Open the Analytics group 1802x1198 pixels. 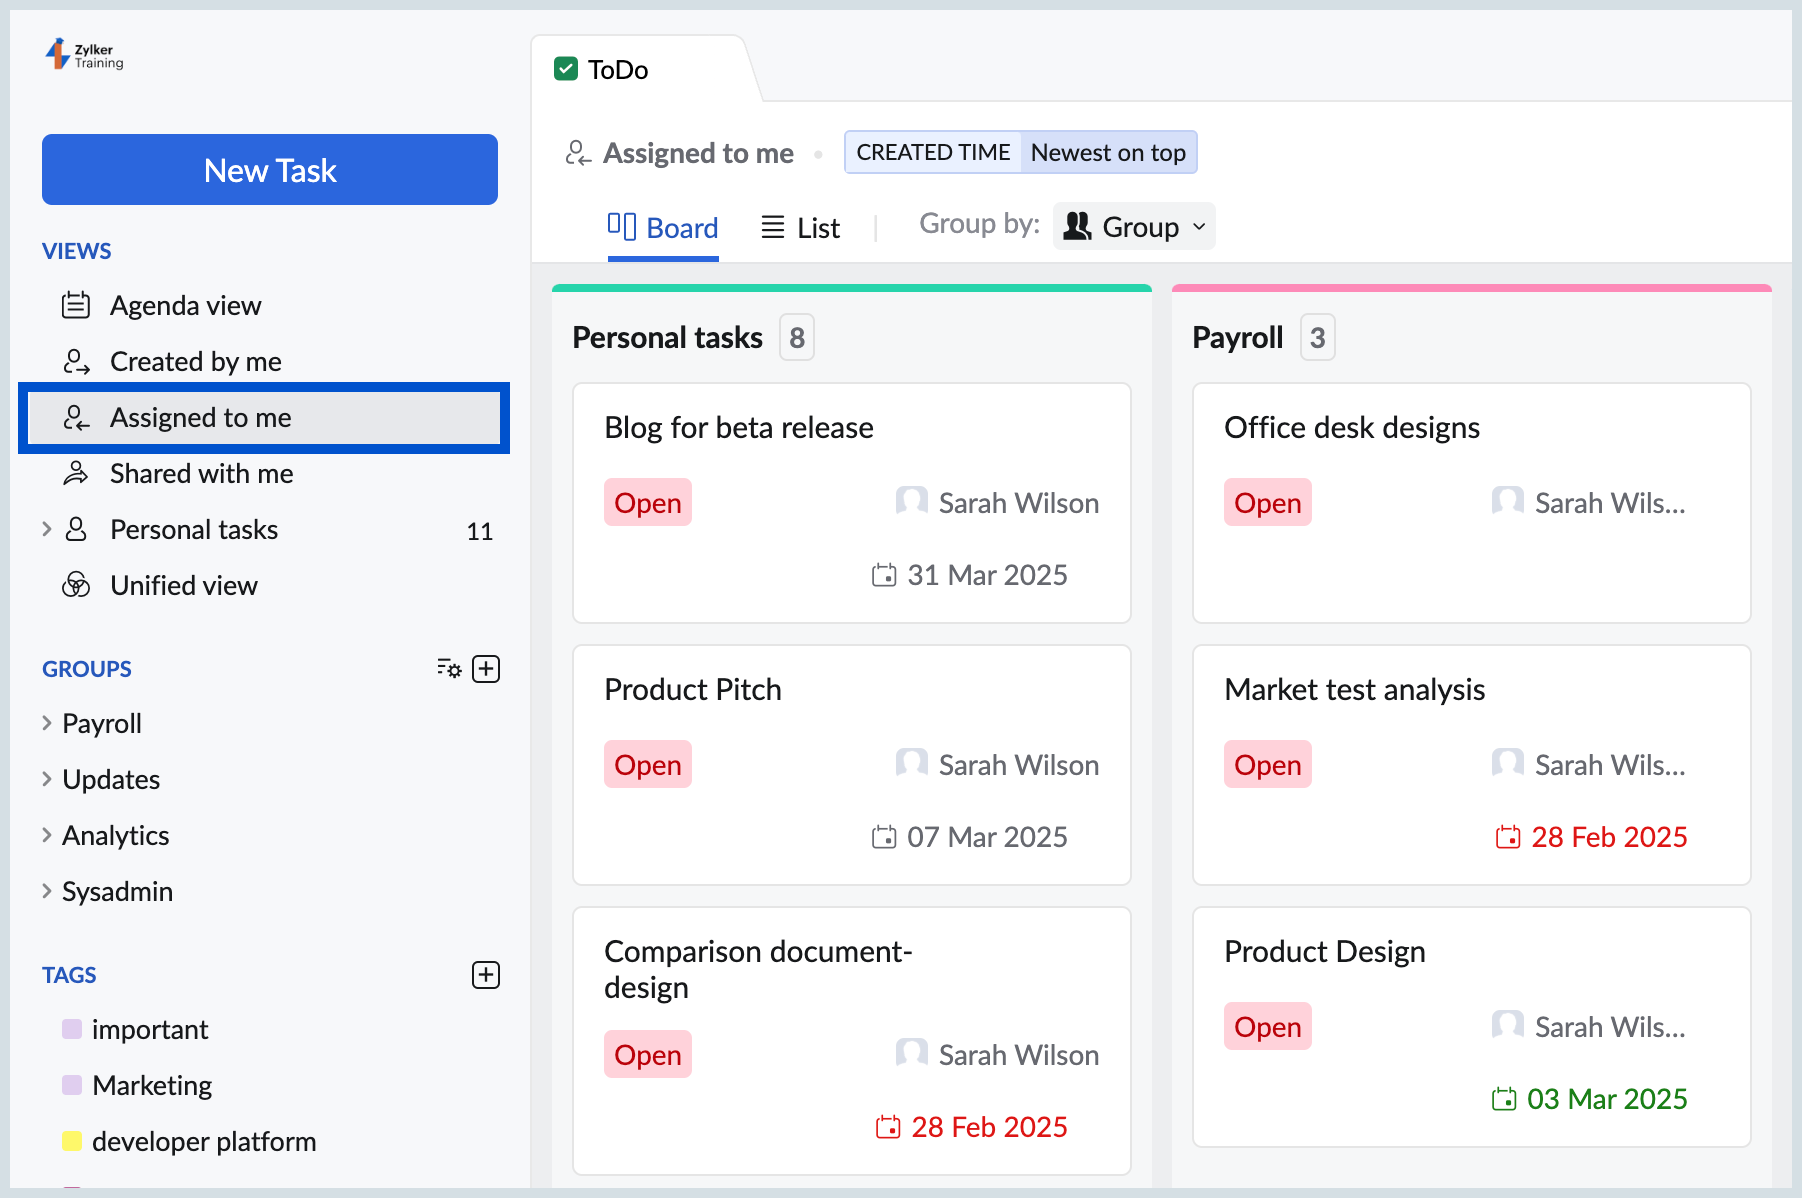pyautogui.click(x=116, y=835)
